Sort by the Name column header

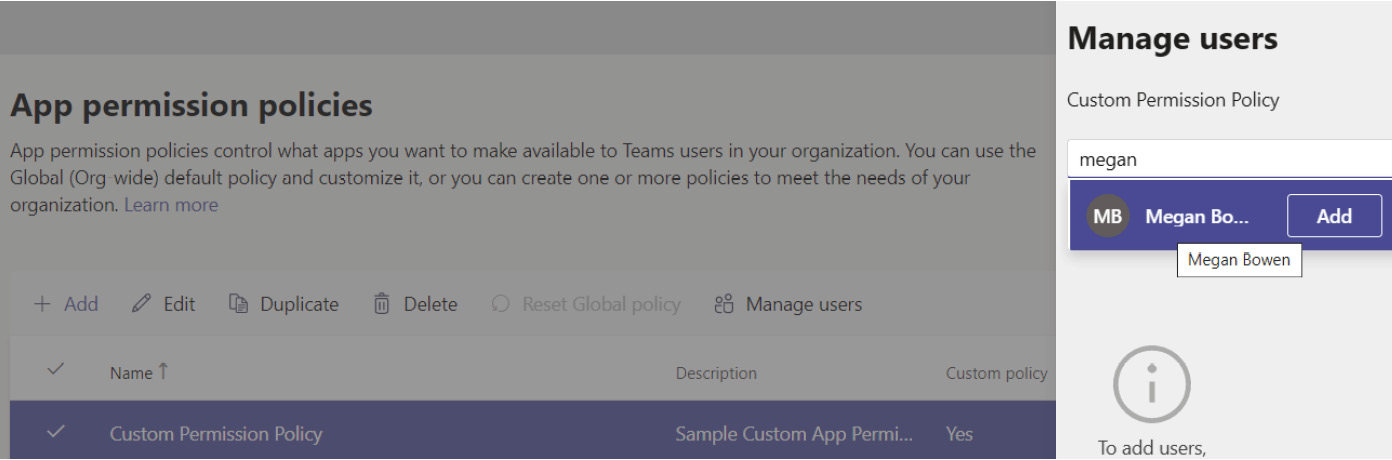point(131,373)
